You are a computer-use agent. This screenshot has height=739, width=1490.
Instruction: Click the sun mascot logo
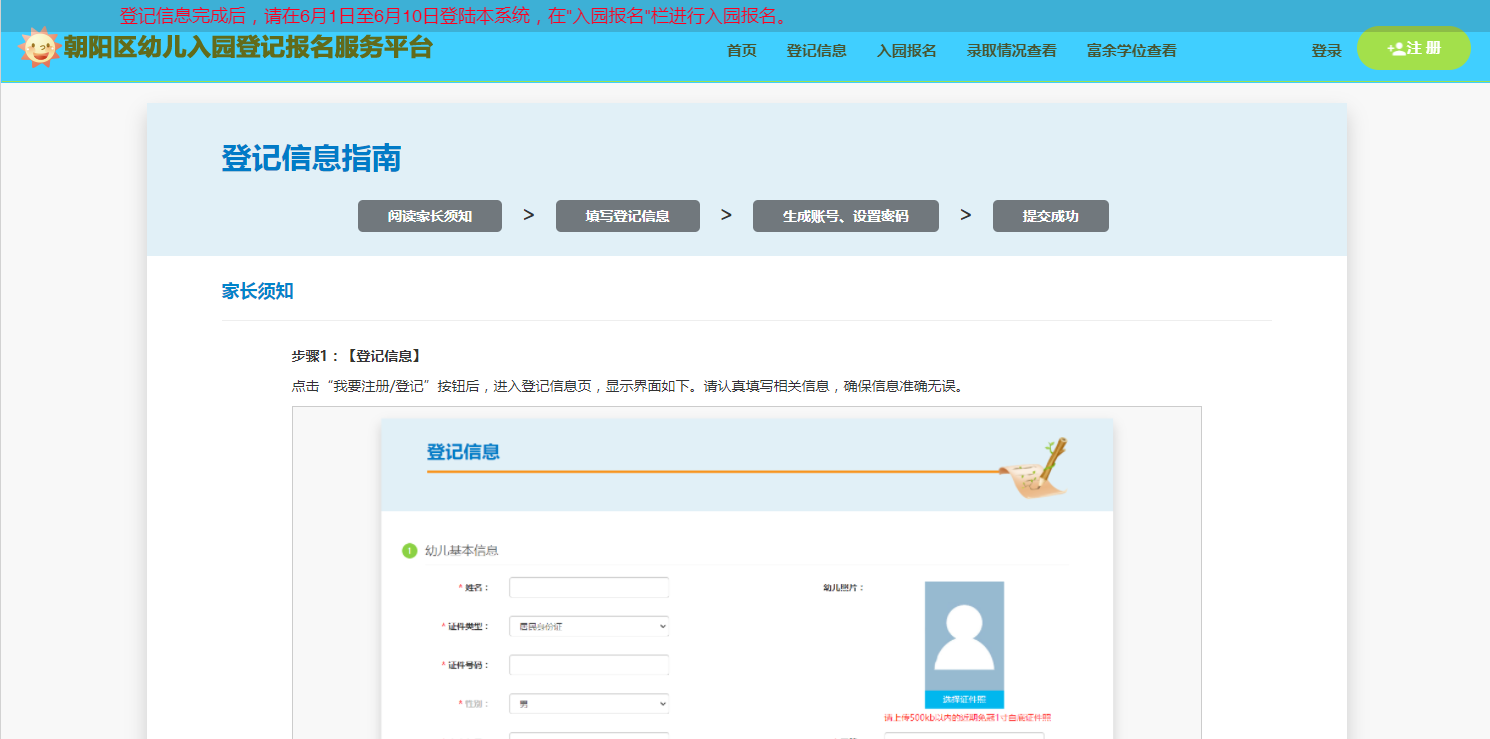(40, 47)
